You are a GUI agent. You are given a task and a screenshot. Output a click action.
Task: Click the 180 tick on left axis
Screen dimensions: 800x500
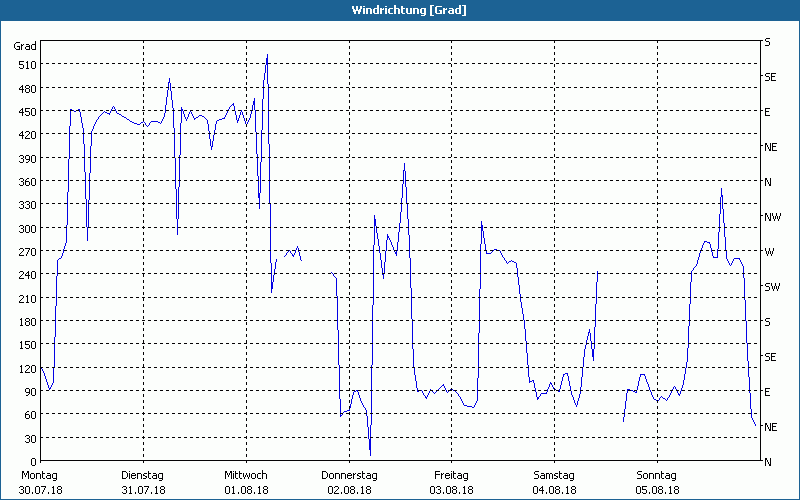tap(26, 322)
